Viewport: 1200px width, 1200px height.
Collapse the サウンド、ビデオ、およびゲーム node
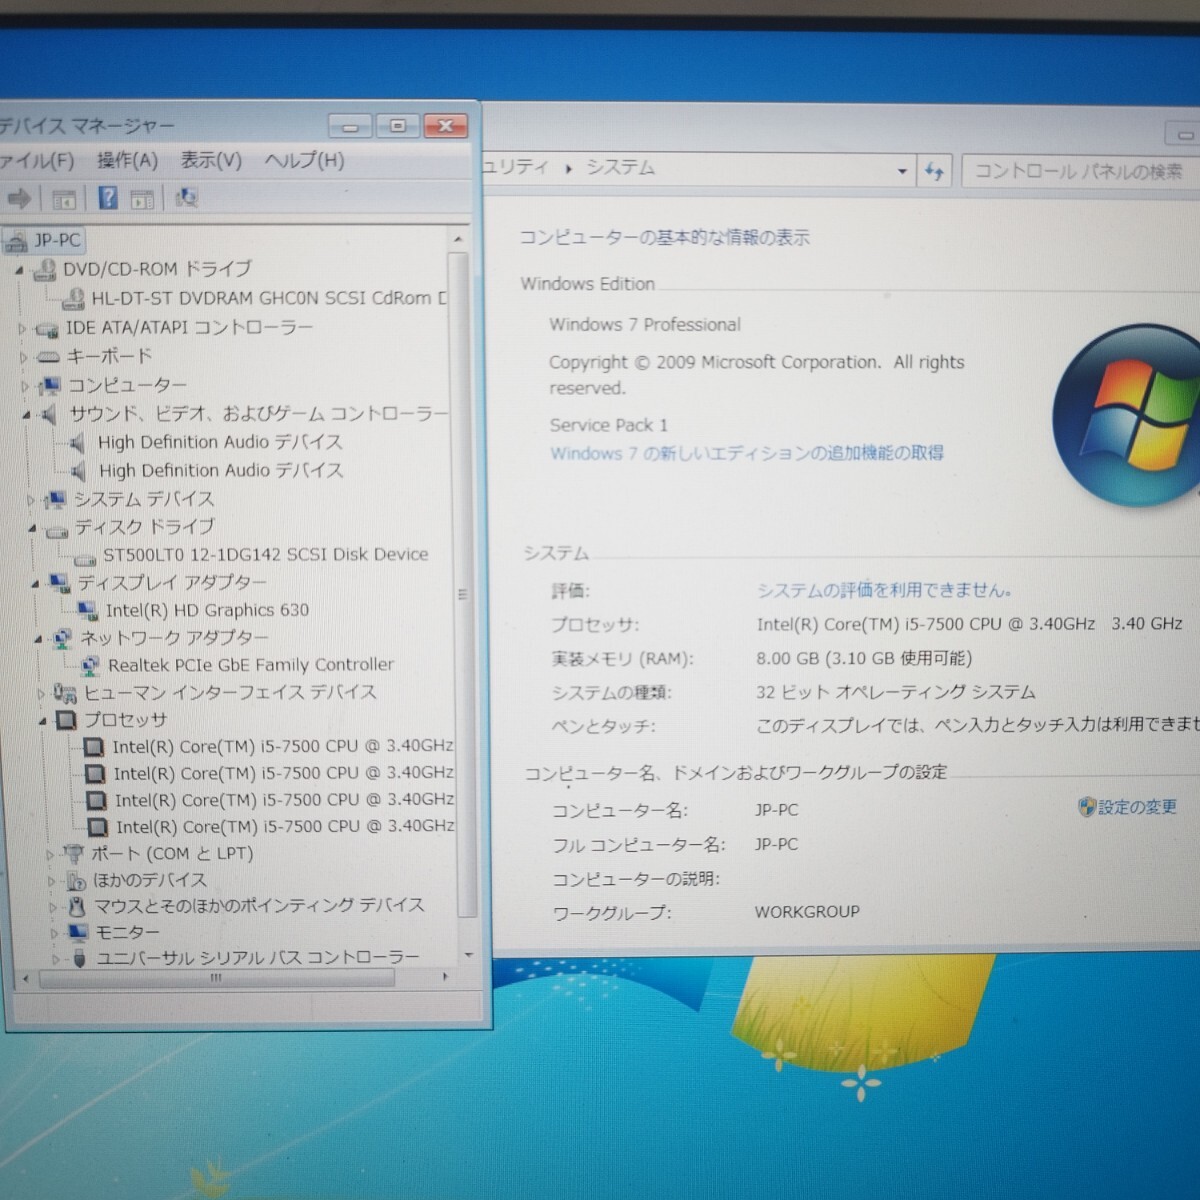coord(27,415)
